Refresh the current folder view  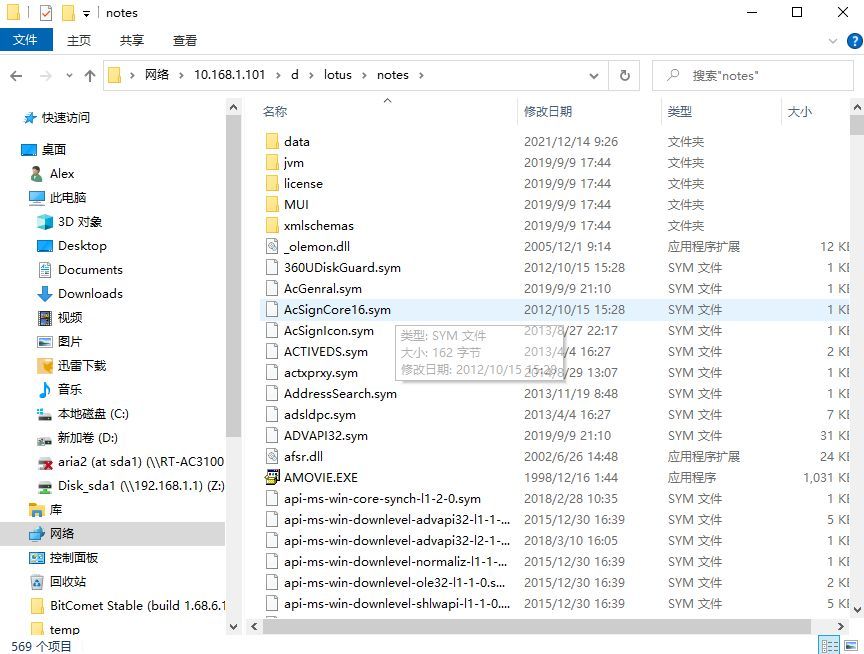coord(624,75)
